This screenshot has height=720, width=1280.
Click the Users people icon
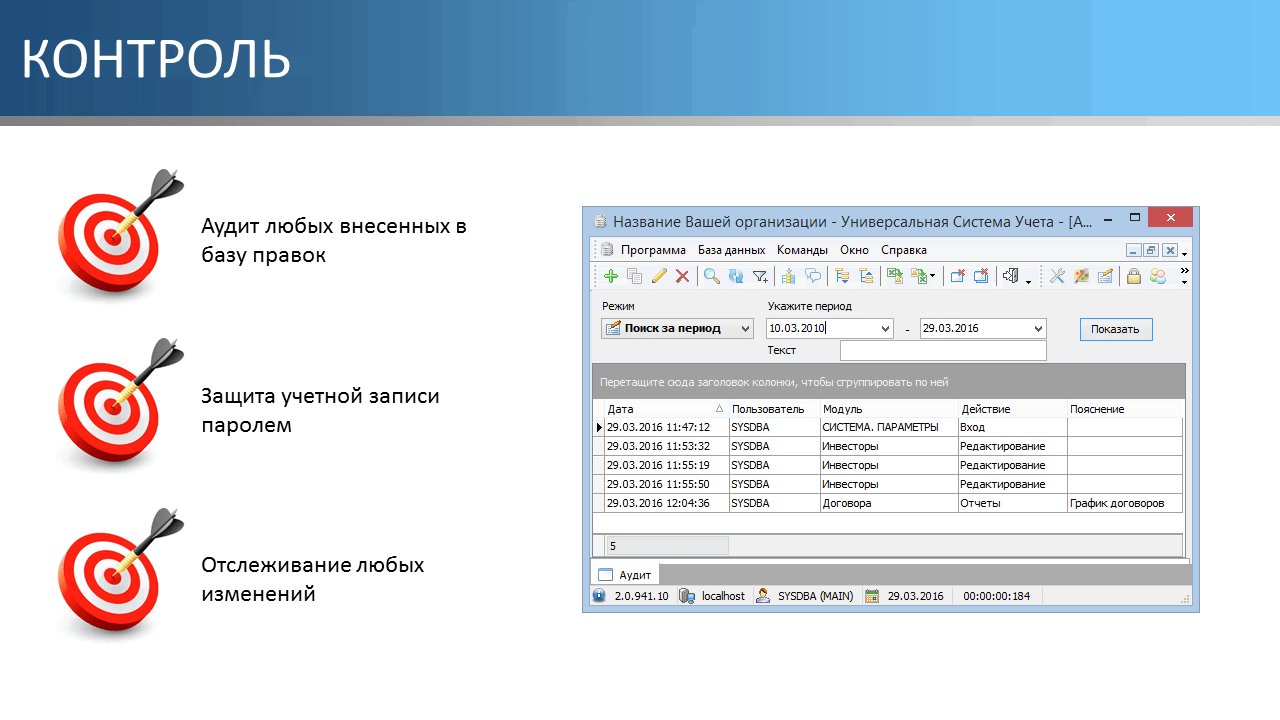(x=1158, y=276)
